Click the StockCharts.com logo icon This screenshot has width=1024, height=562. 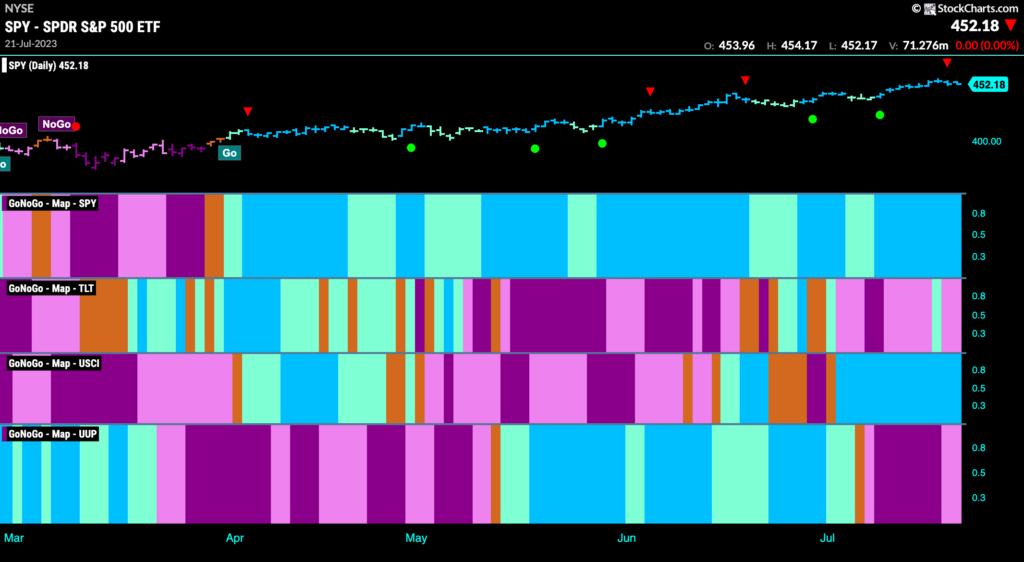931,8
